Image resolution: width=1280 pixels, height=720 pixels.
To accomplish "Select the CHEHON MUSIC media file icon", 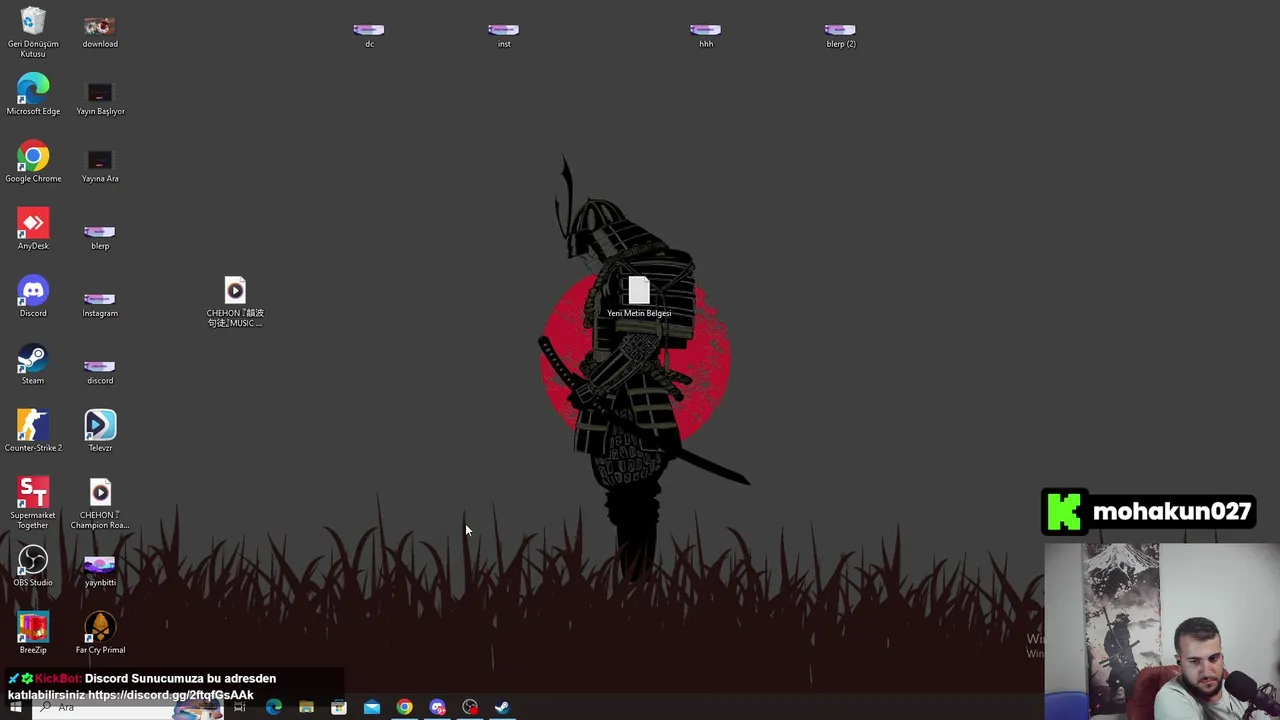I will [235, 303].
